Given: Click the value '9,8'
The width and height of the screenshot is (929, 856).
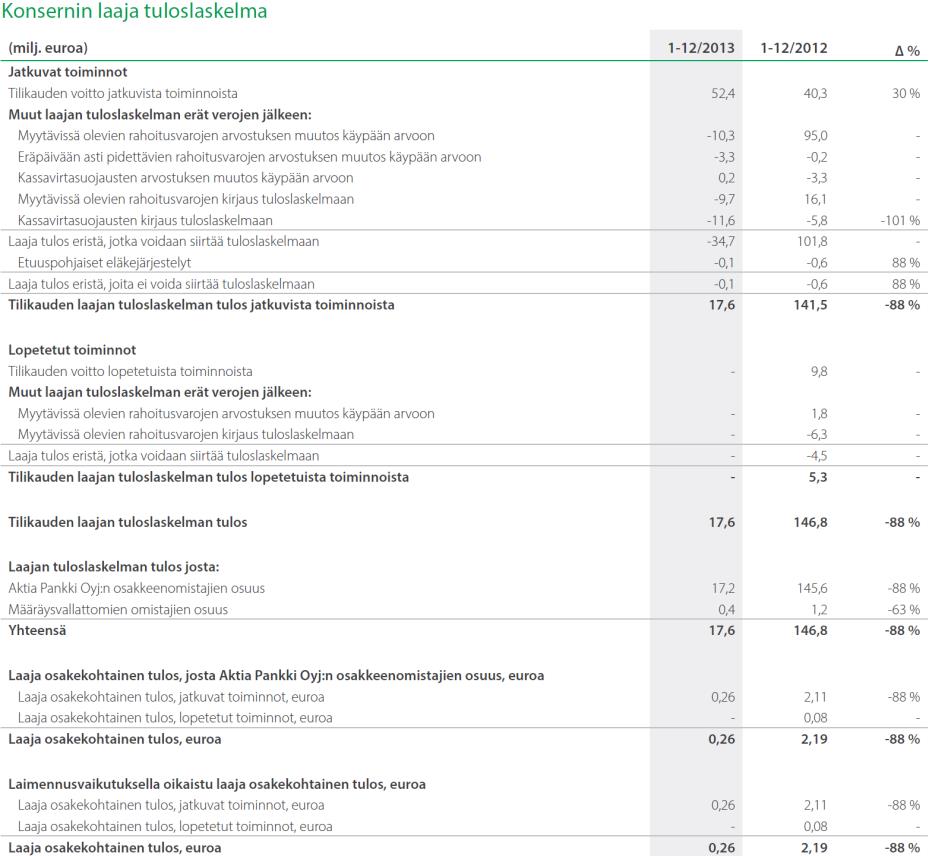Looking at the screenshot, I should (819, 371).
